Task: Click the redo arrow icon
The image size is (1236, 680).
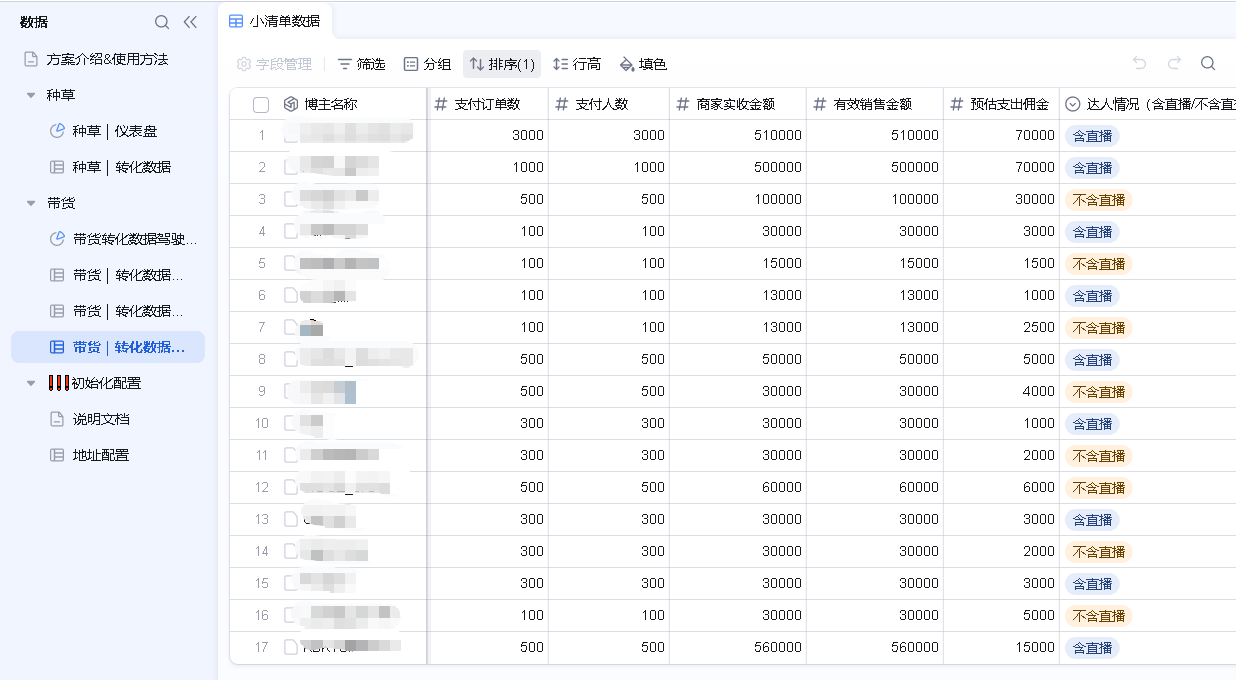Action: [x=1174, y=64]
